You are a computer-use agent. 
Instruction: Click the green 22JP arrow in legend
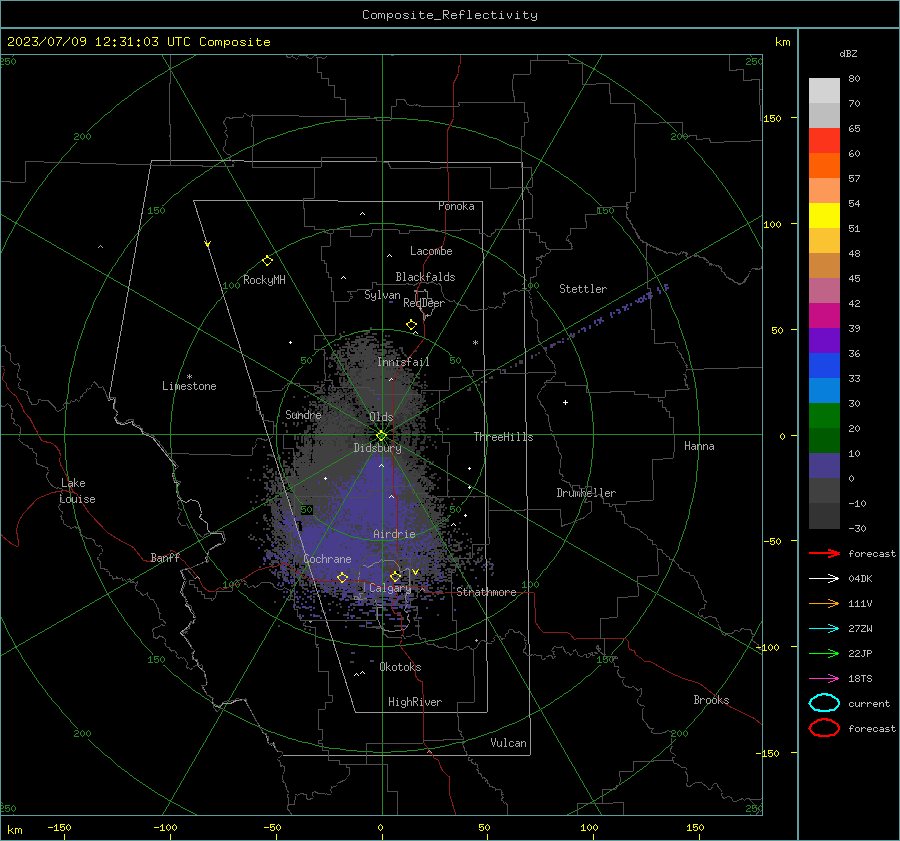pos(824,653)
